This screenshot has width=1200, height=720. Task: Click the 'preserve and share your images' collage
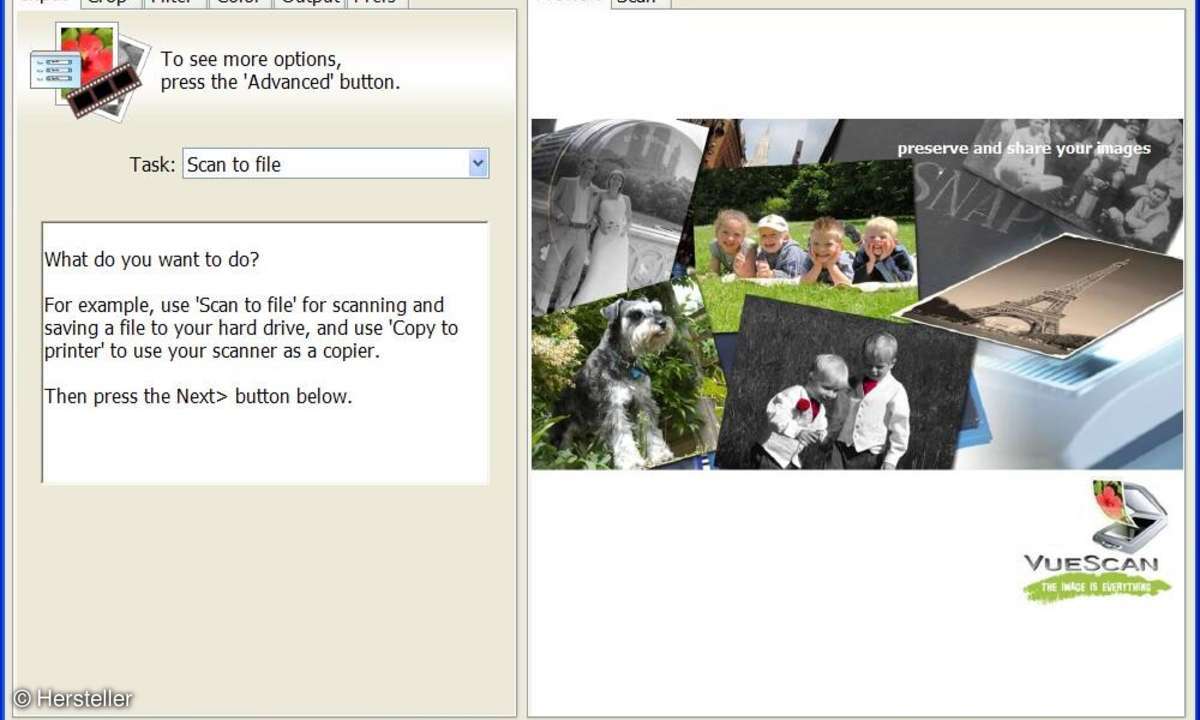coord(857,294)
